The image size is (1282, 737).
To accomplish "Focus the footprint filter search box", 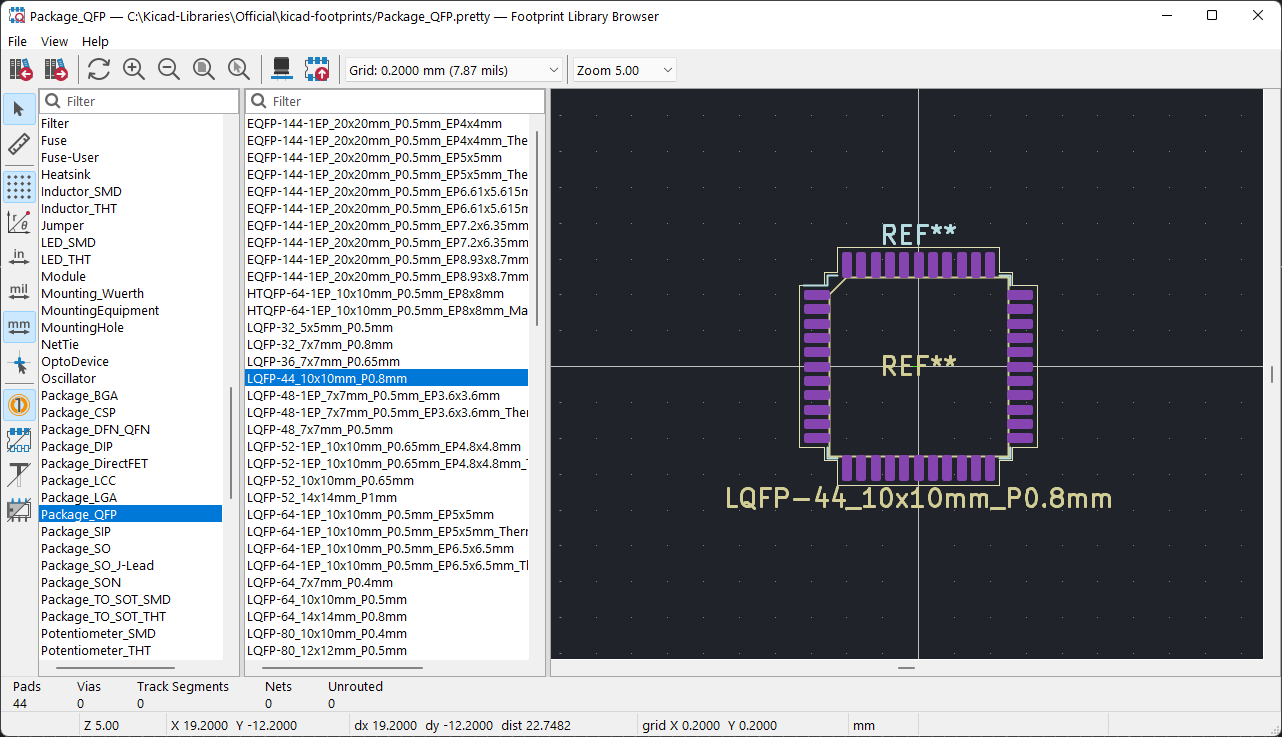I will 395,101.
